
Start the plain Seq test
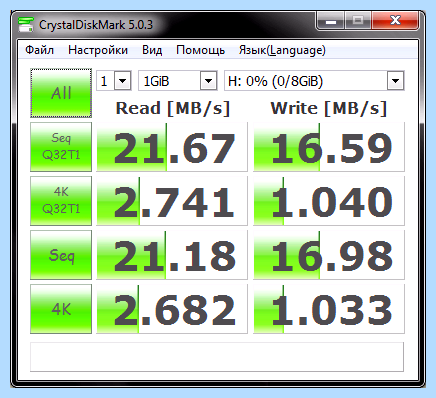click(61, 255)
